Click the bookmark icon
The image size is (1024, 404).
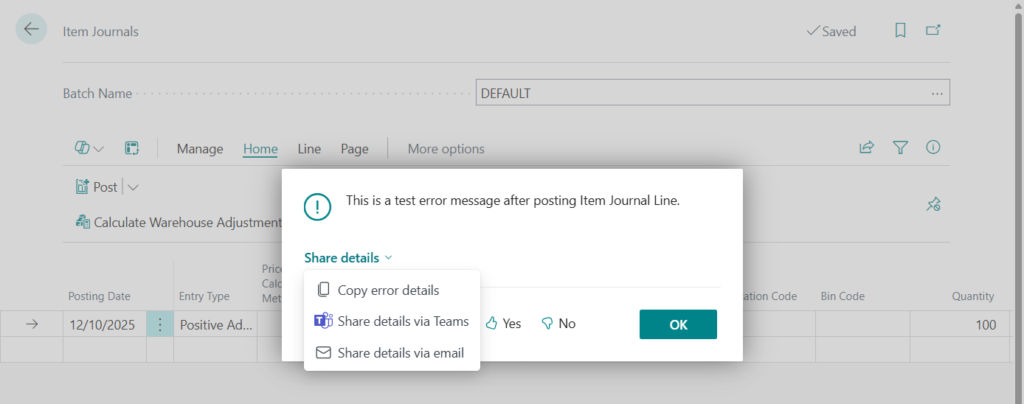900,31
